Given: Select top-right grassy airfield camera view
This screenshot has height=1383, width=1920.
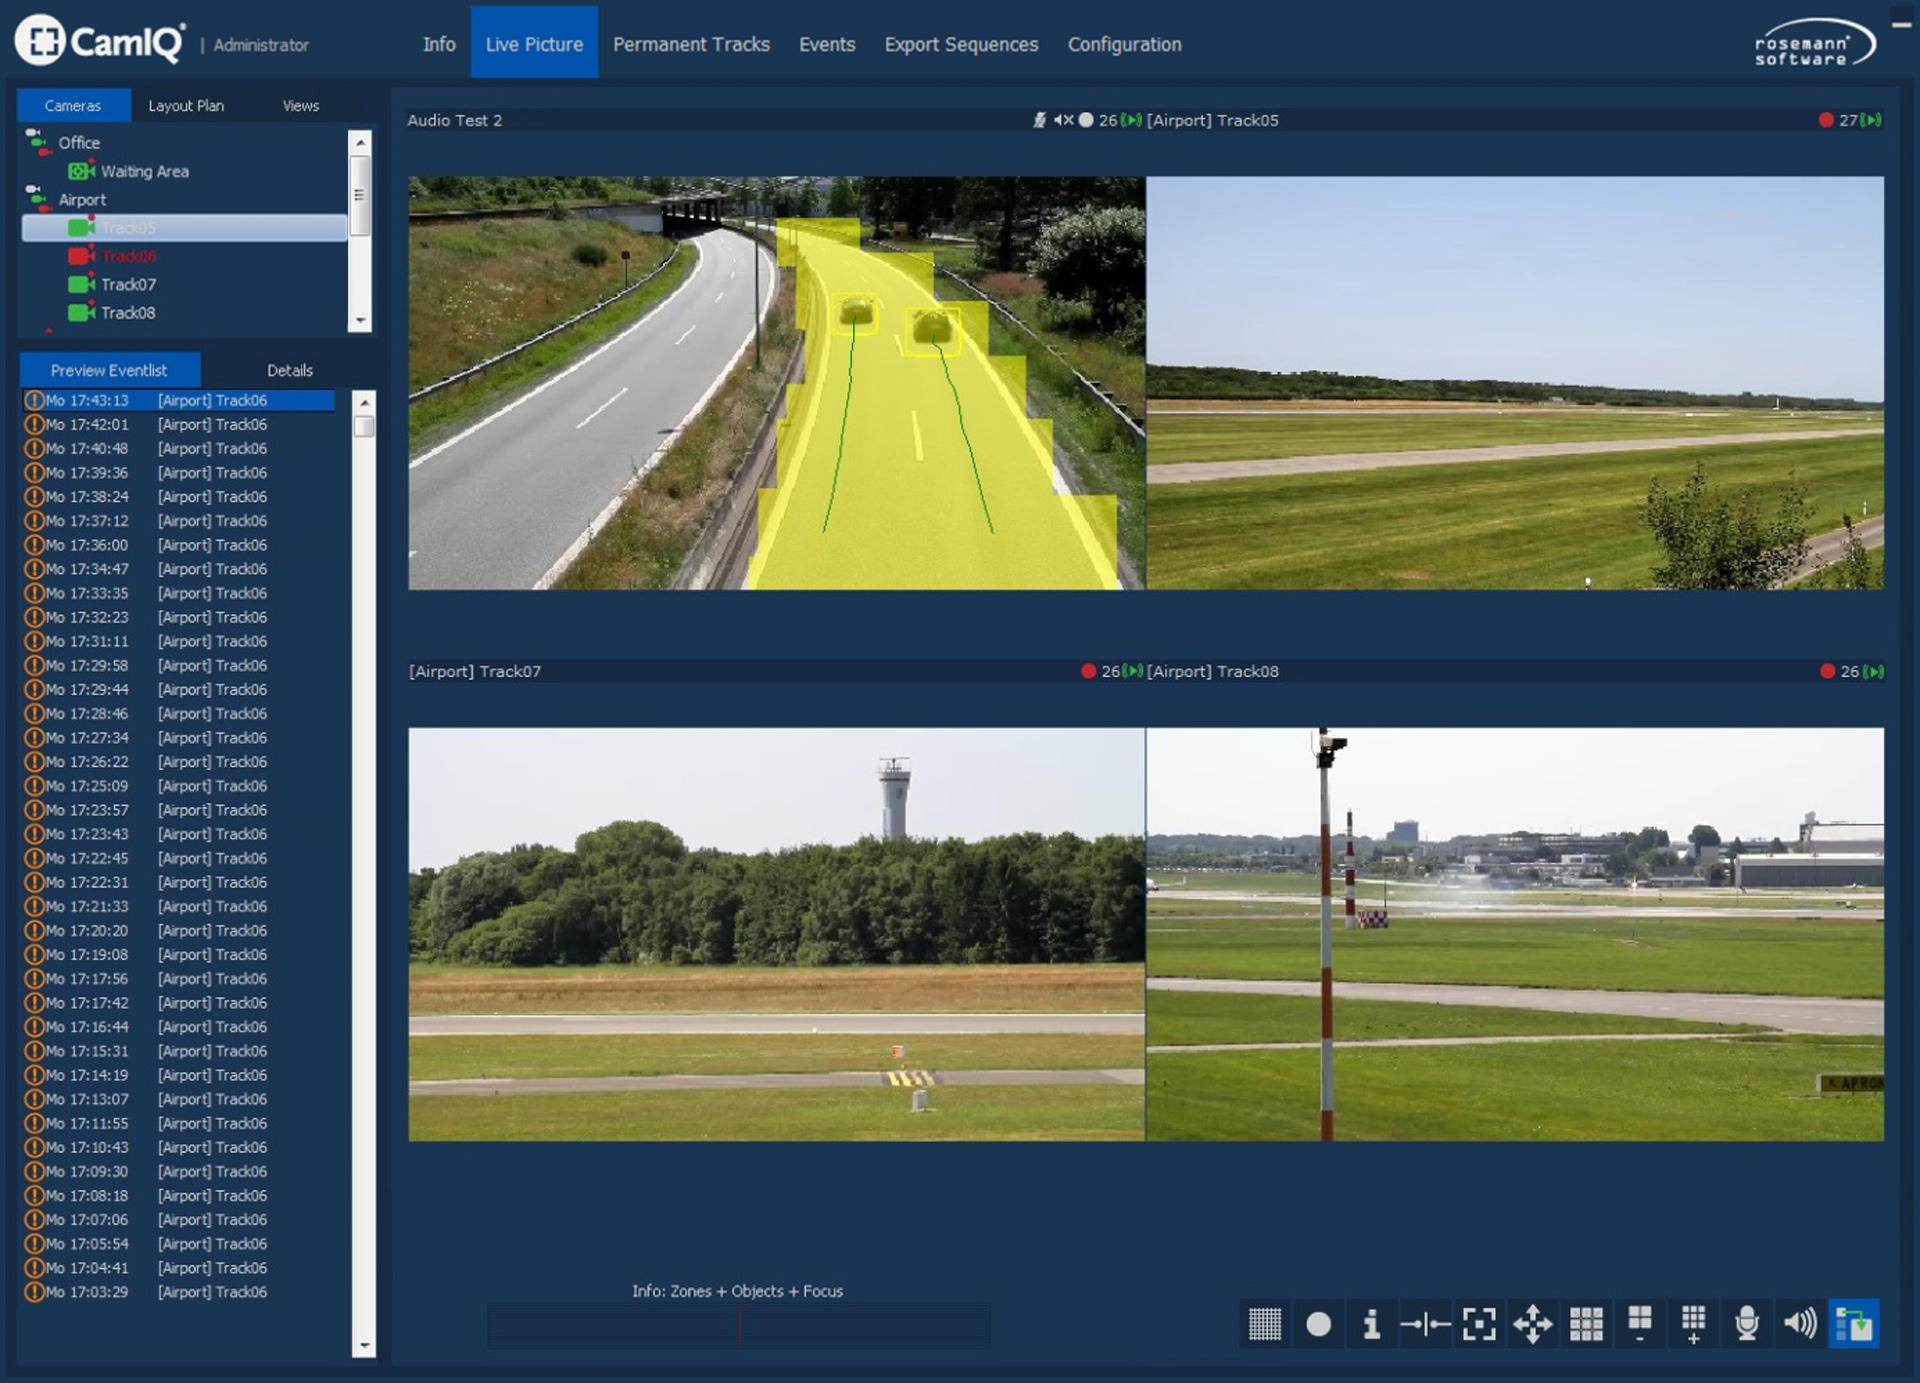Looking at the screenshot, I should [x=1515, y=383].
